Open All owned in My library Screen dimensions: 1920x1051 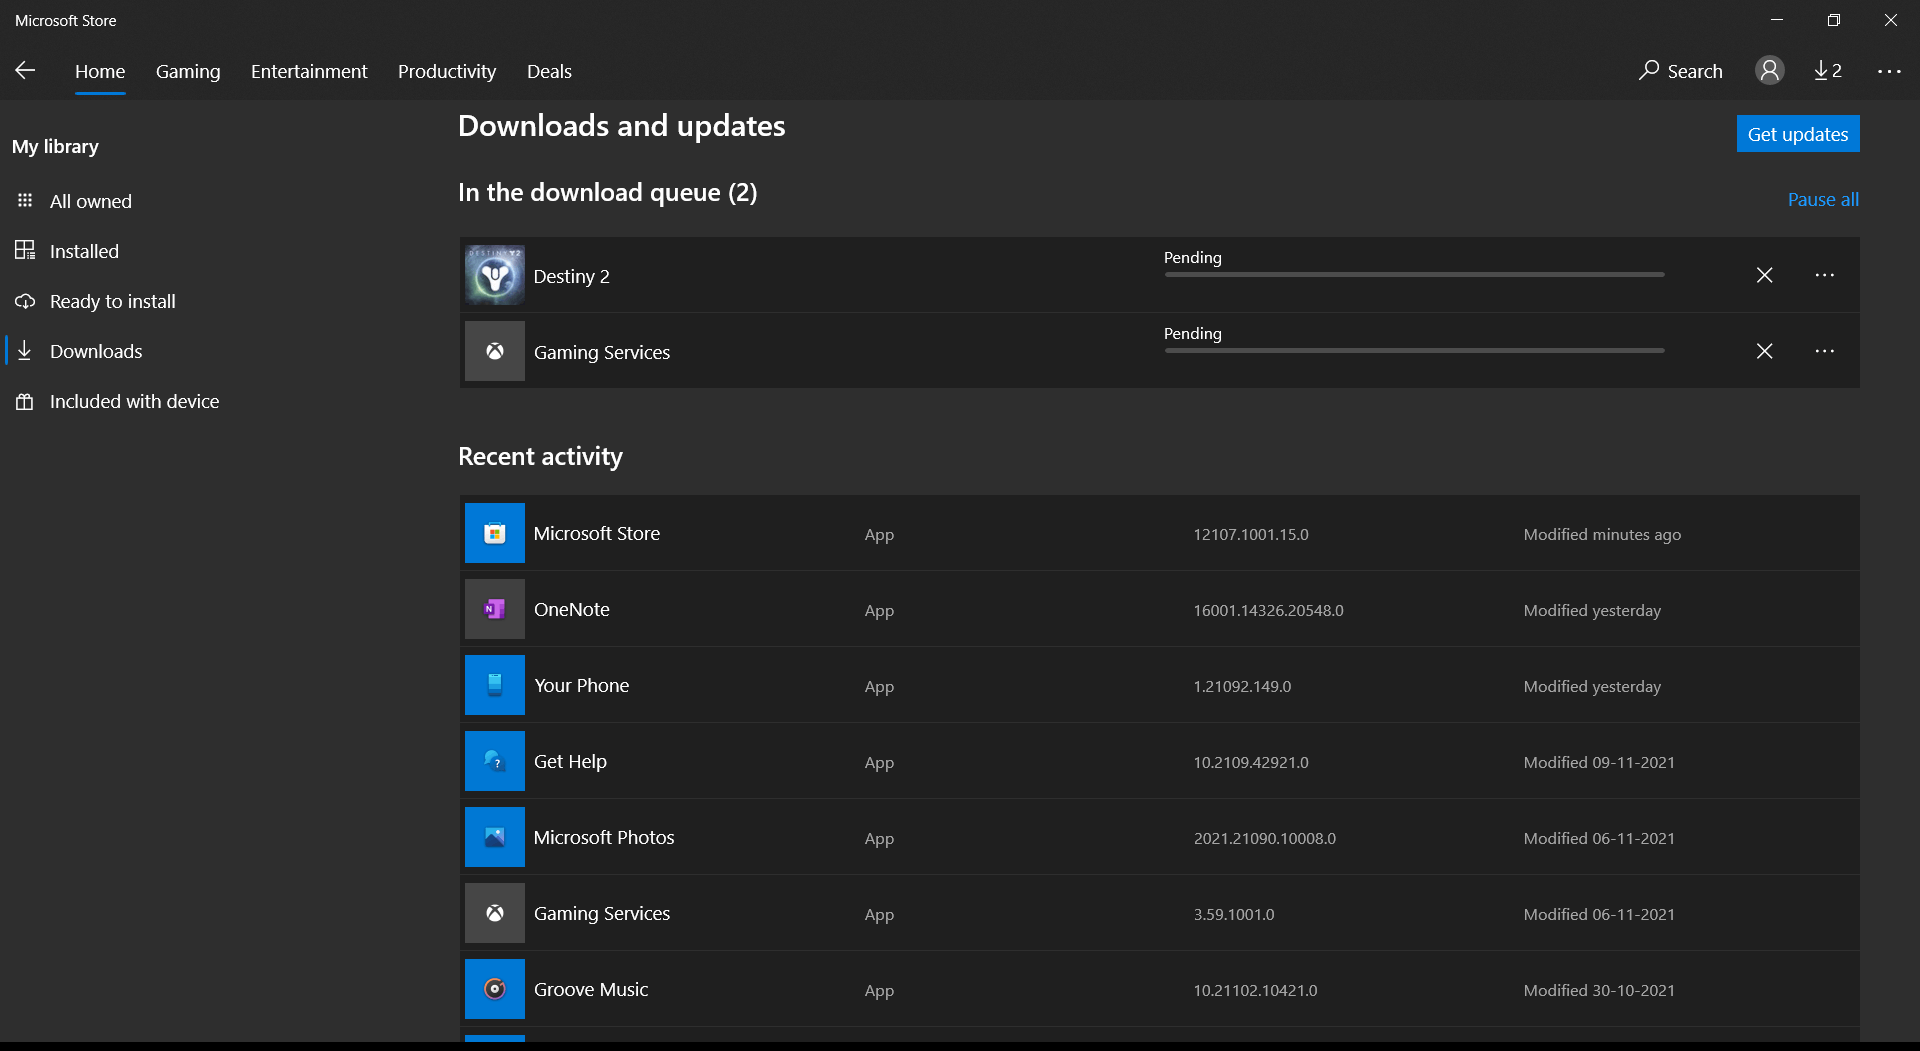75,201
